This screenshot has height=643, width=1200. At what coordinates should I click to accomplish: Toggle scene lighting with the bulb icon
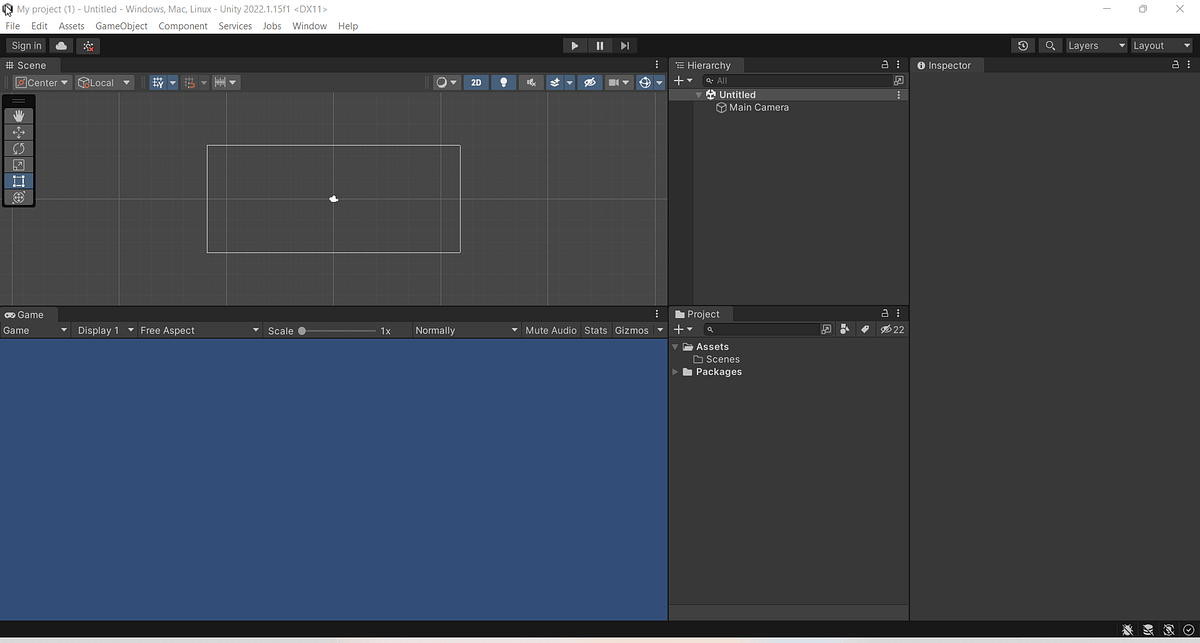point(503,82)
